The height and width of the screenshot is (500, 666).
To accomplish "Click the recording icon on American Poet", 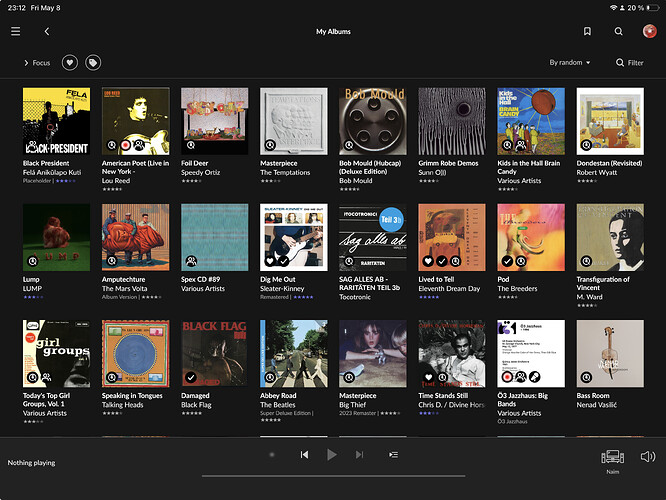I will (x=125, y=145).
